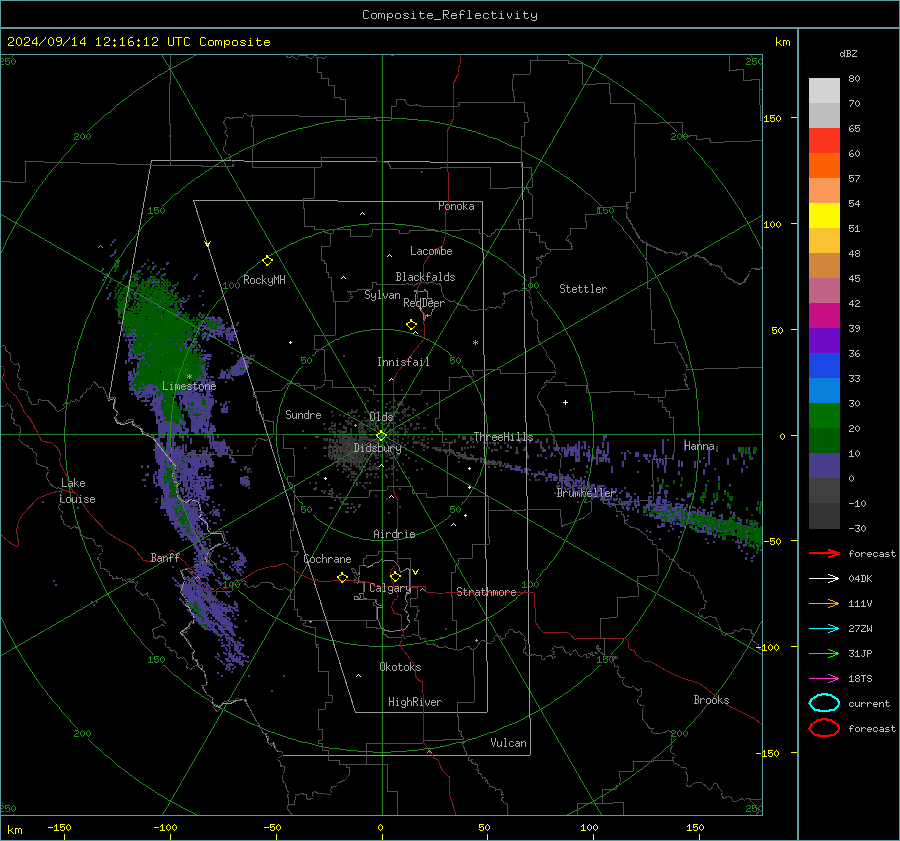The image size is (900, 841).
Task: Click the Cochrane label
Action: point(327,559)
